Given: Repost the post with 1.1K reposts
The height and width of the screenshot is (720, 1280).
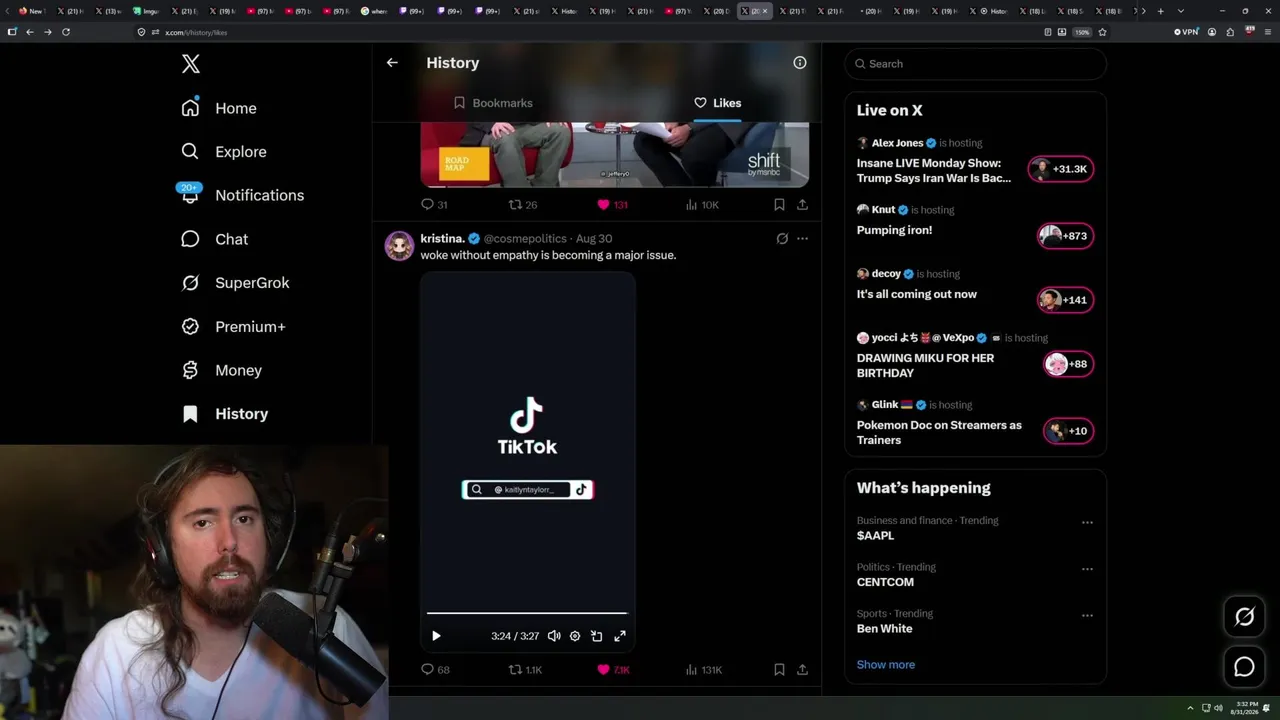Looking at the screenshot, I should click(x=525, y=670).
